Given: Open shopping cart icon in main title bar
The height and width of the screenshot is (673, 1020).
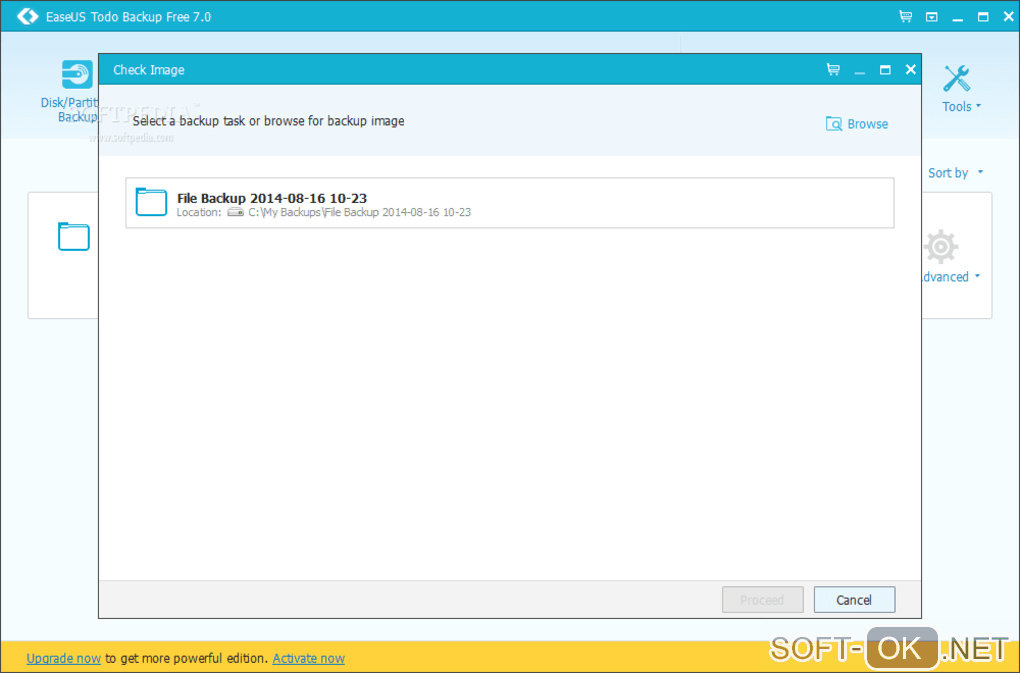Looking at the screenshot, I should [906, 16].
